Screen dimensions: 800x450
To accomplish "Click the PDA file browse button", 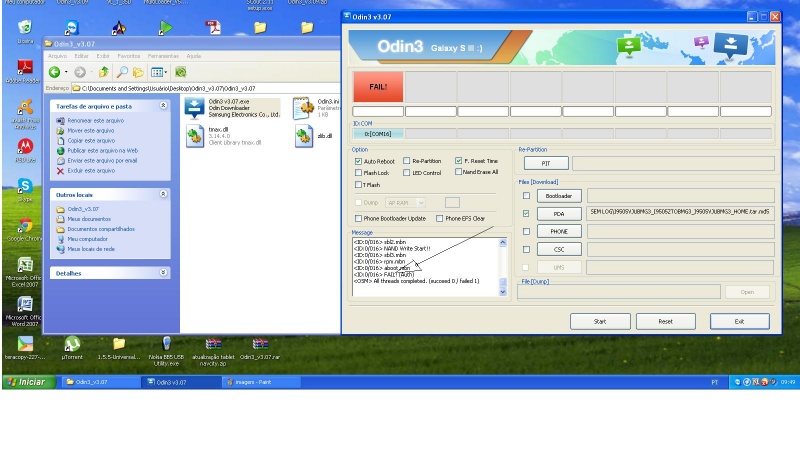I will [559, 214].
